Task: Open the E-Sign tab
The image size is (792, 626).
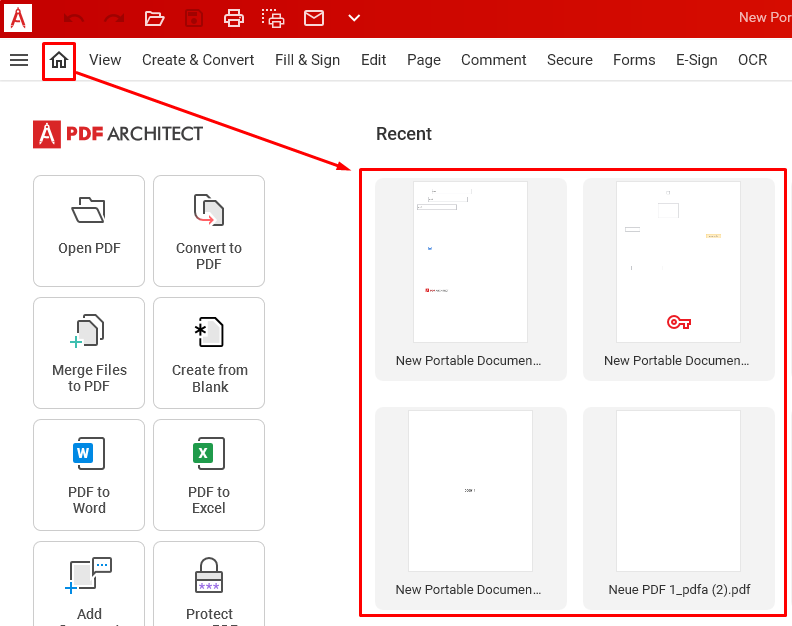Action: point(697,60)
